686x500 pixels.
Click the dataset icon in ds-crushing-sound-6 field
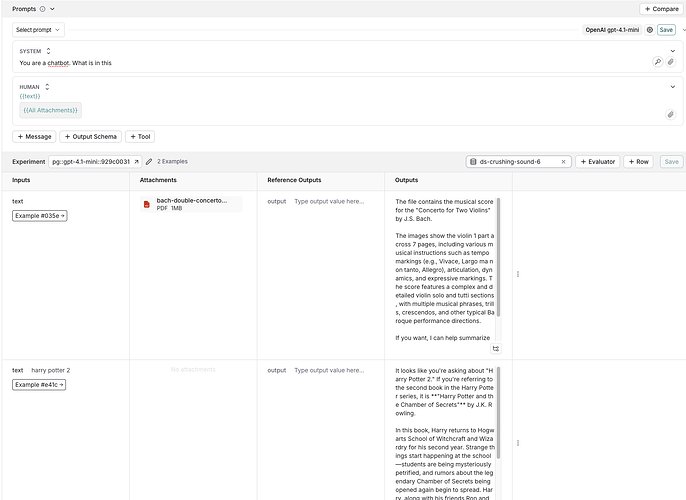point(473,161)
